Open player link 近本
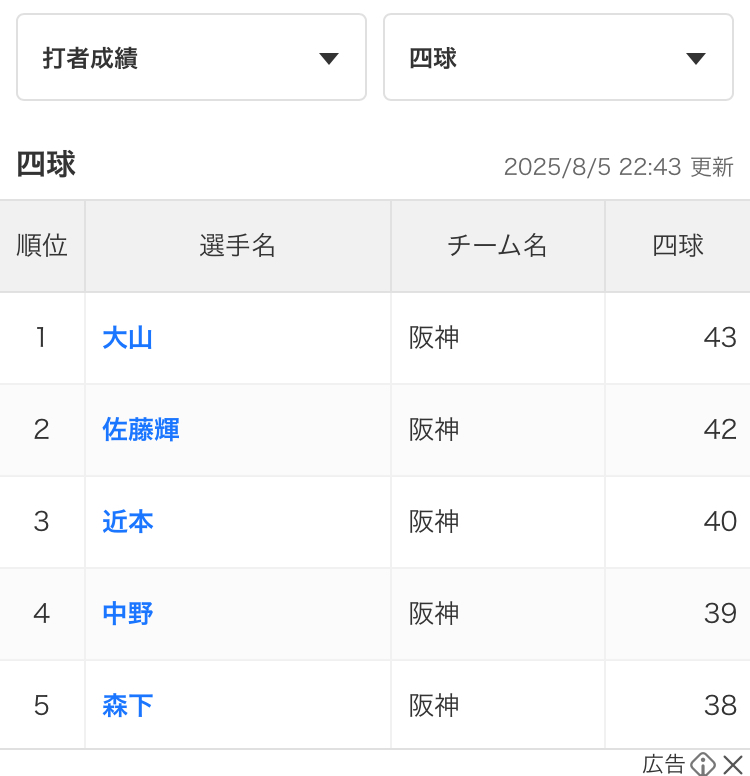This screenshot has height=776, width=750. coord(127,522)
